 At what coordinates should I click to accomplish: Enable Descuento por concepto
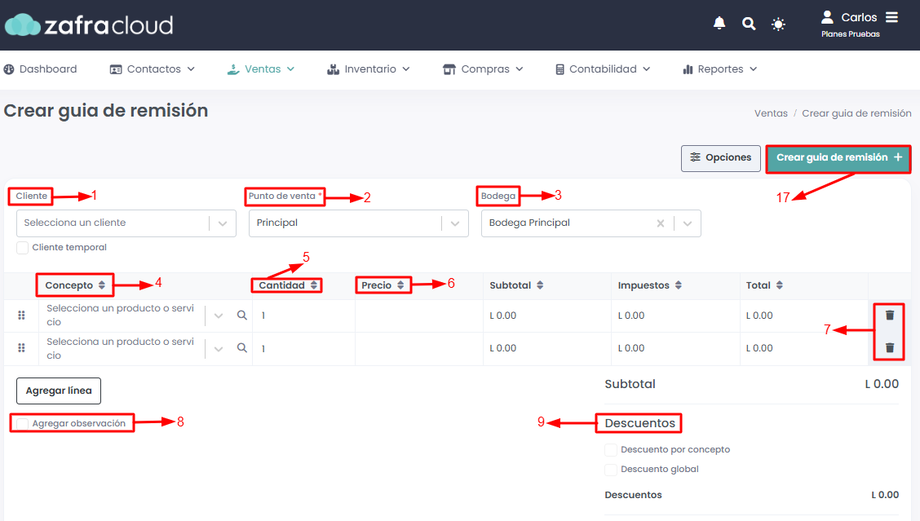click(611, 450)
